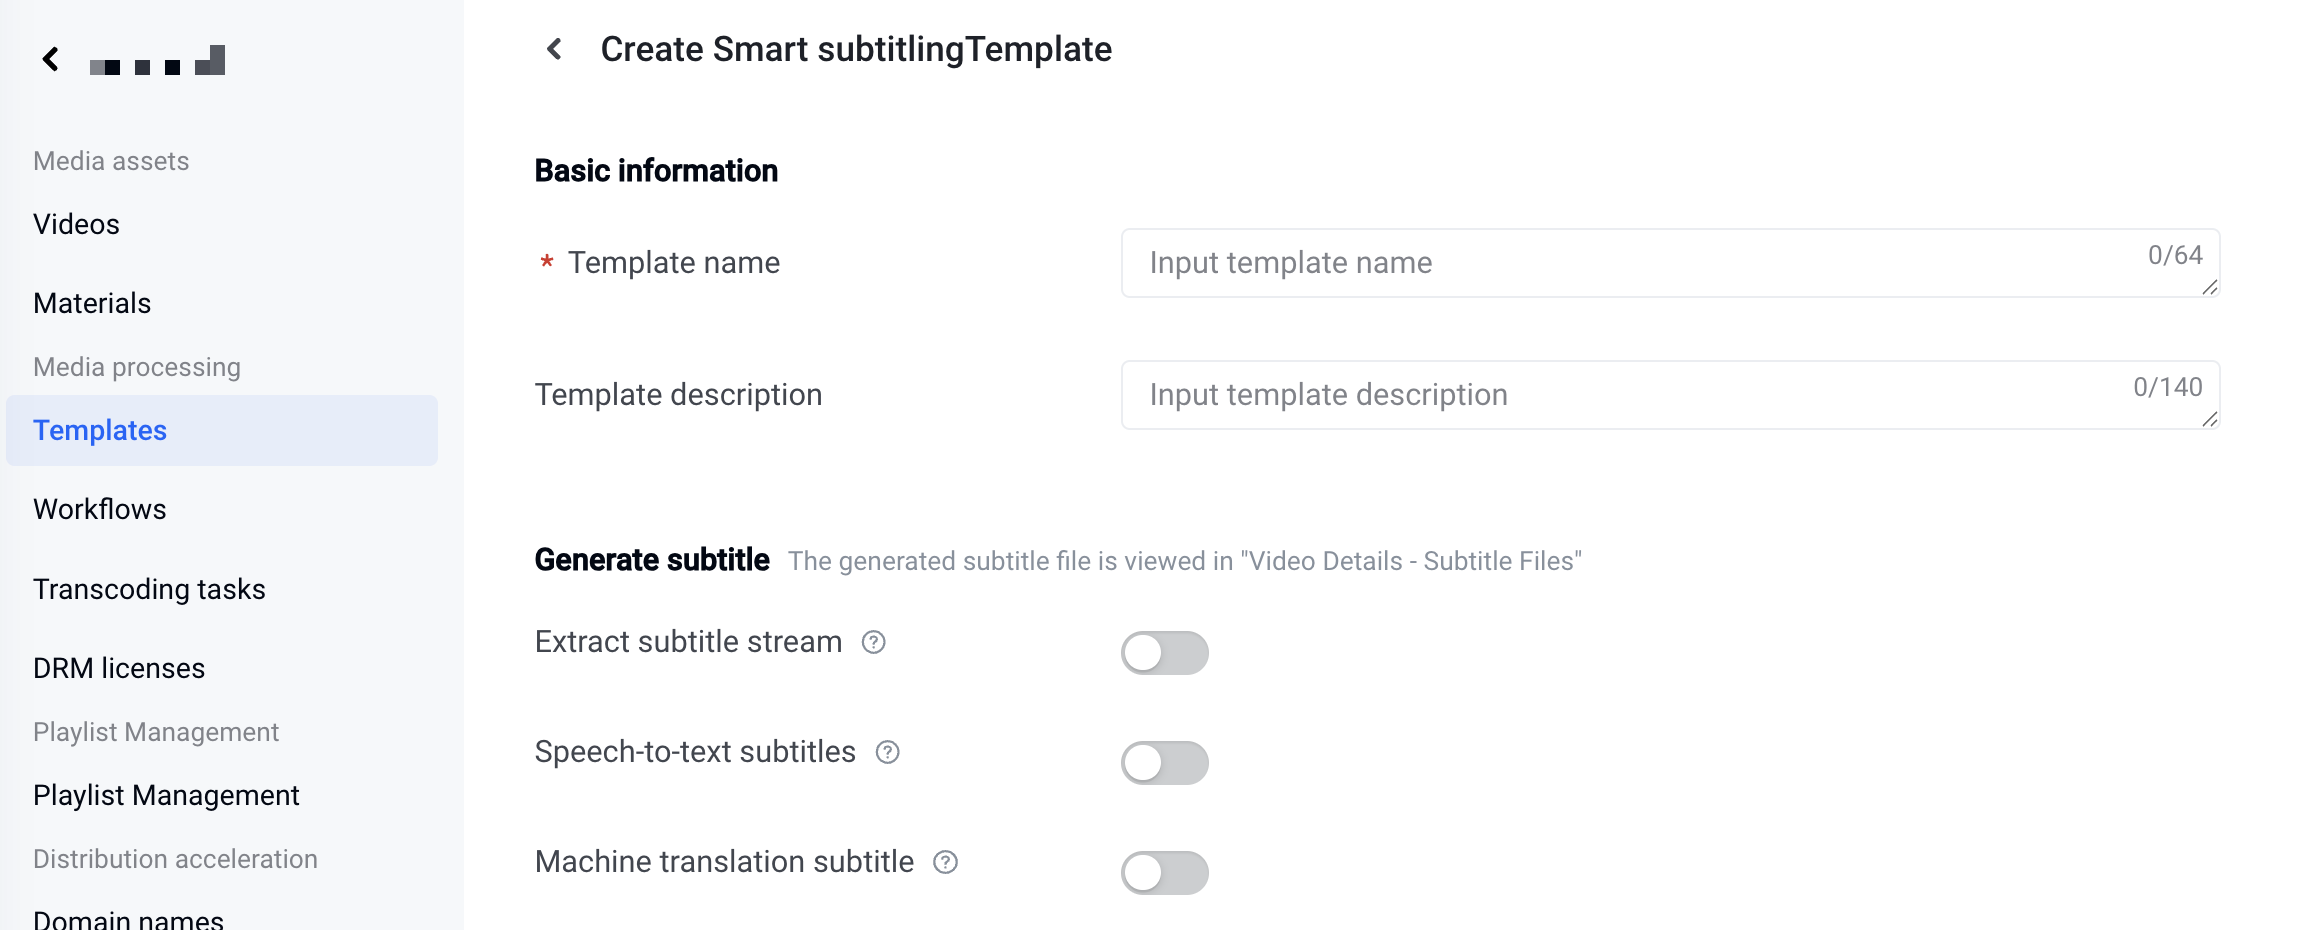2300x930 pixels.
Task: Open Domain names in the sidebar
Action: pyautogui.click(x=128, y=919)
